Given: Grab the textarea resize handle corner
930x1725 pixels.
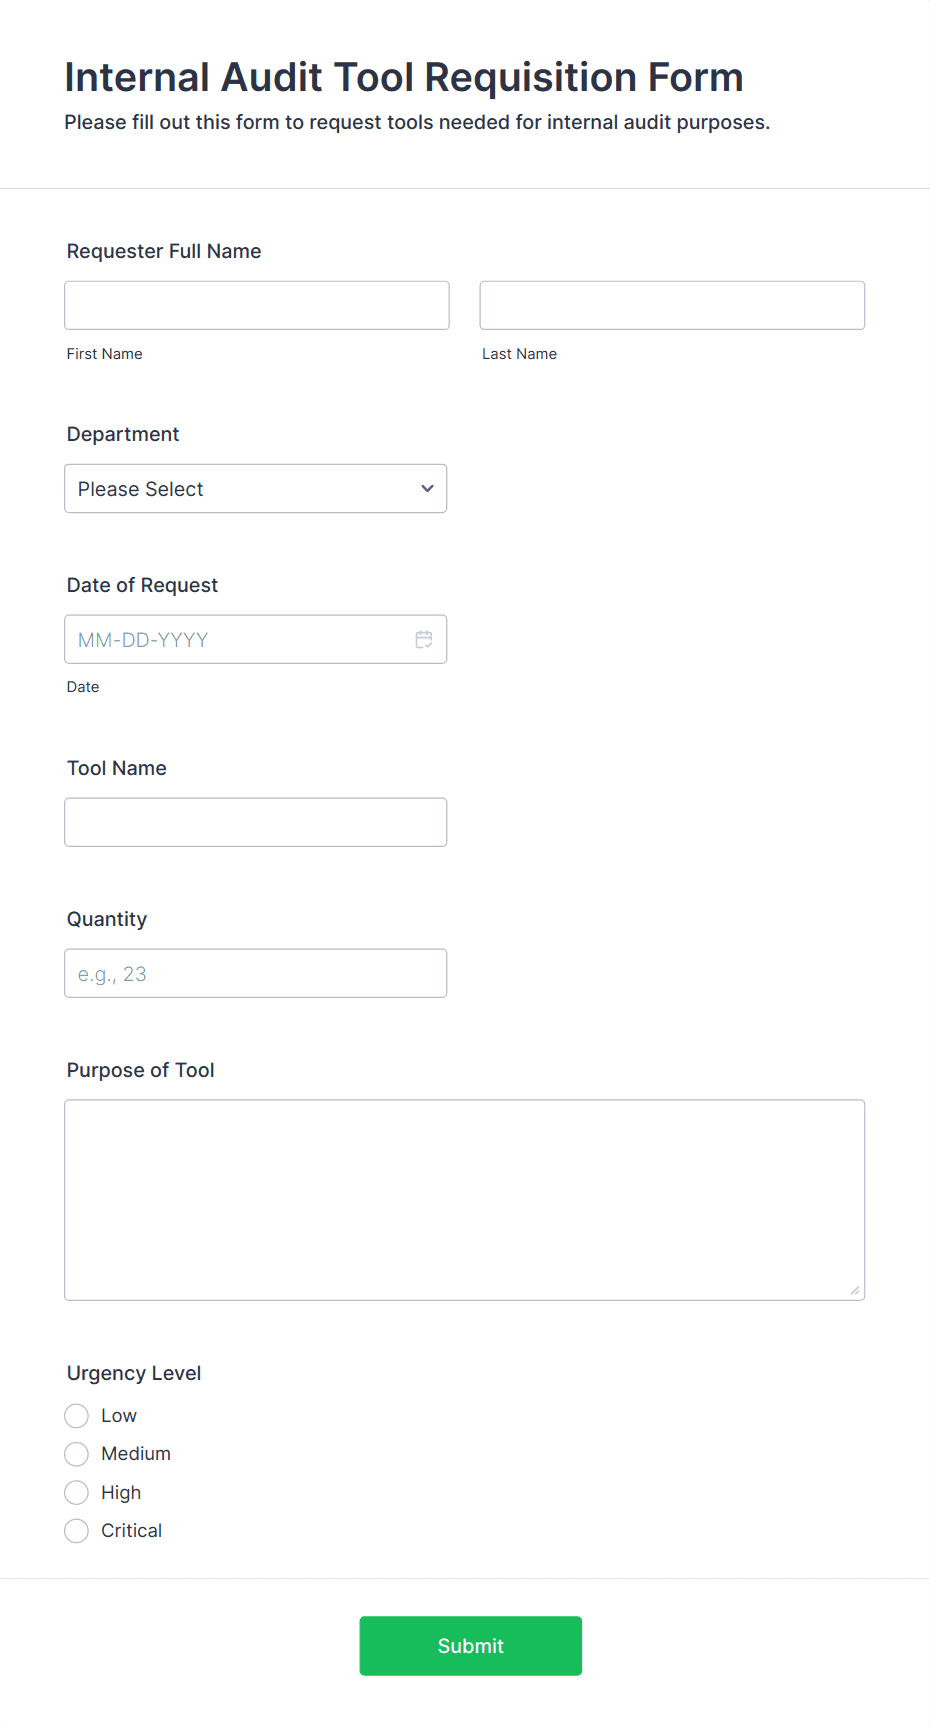Looking at the screenshot, I should (x=855, y=1290).
